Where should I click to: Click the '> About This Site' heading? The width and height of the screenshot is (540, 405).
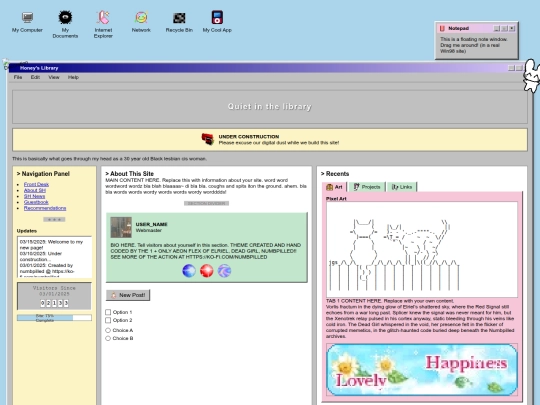(129, 174)
